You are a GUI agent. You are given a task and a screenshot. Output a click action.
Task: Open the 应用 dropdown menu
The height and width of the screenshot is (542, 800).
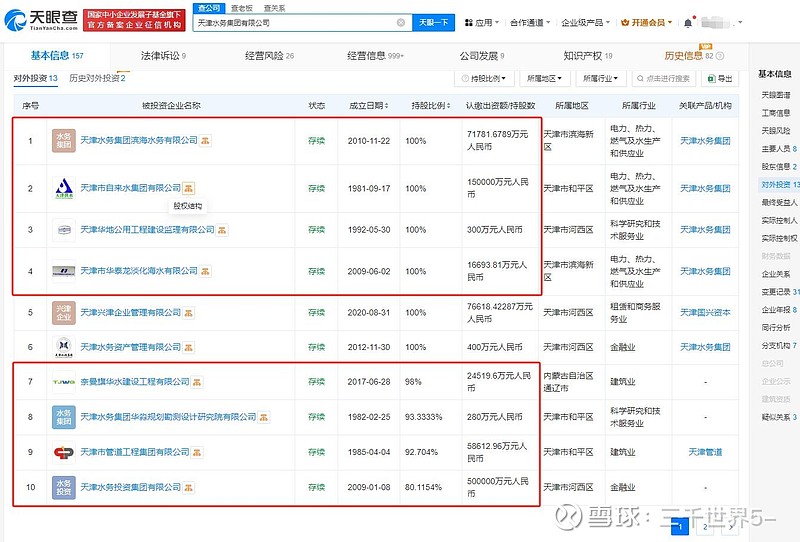(x=482, y=22)
